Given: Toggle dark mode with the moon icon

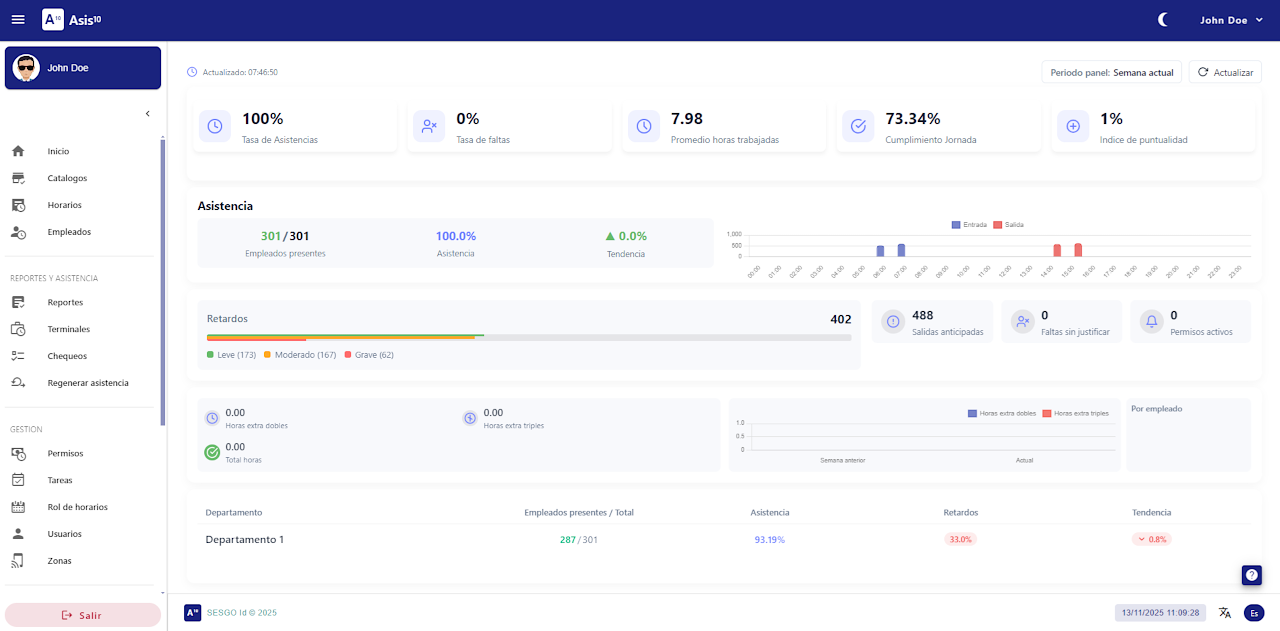Looking at the screenshot, I should [x=1162, y=19].
